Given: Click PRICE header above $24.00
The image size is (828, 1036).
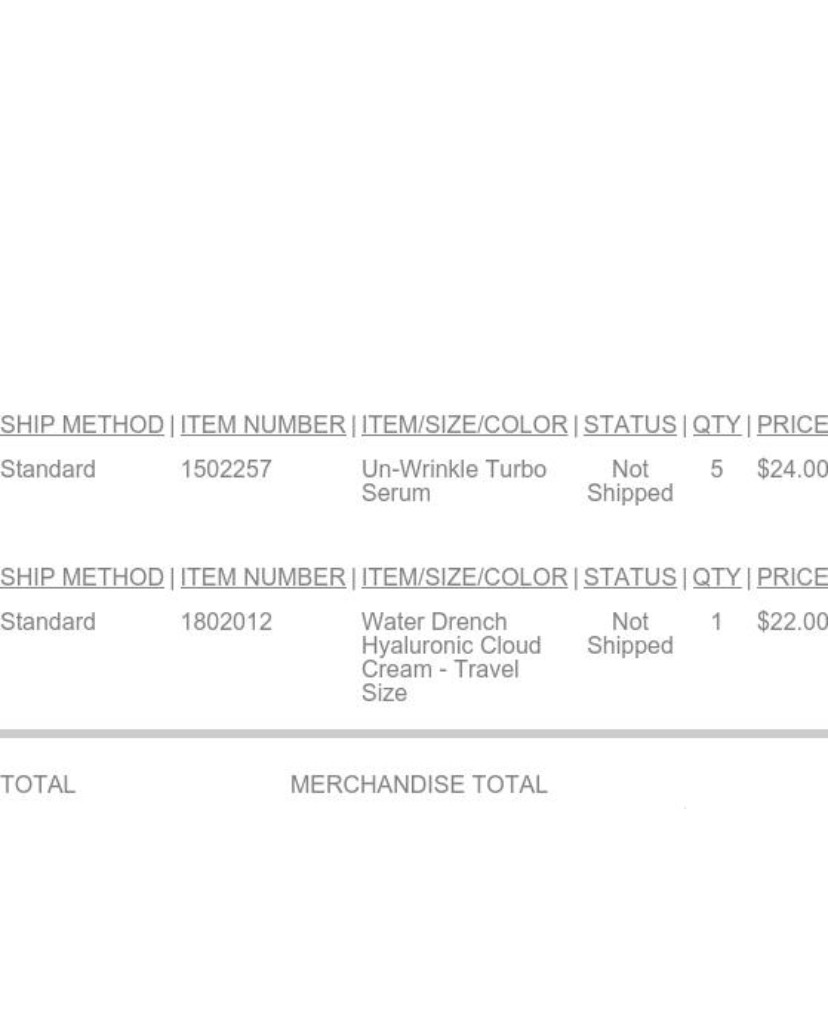Looking at the screenshot, I should 792,424.
